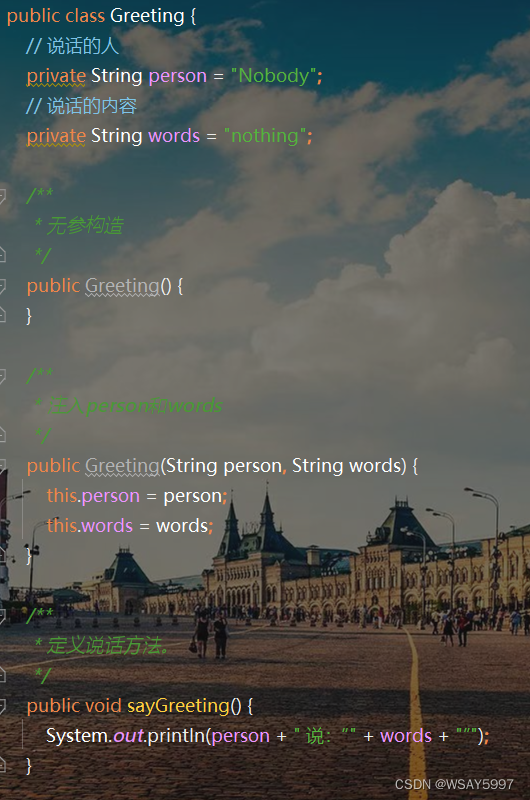The width and height of the screenshot is (530, 800).
Task: Click the String person parameter
Action: (x=224, y=466)
